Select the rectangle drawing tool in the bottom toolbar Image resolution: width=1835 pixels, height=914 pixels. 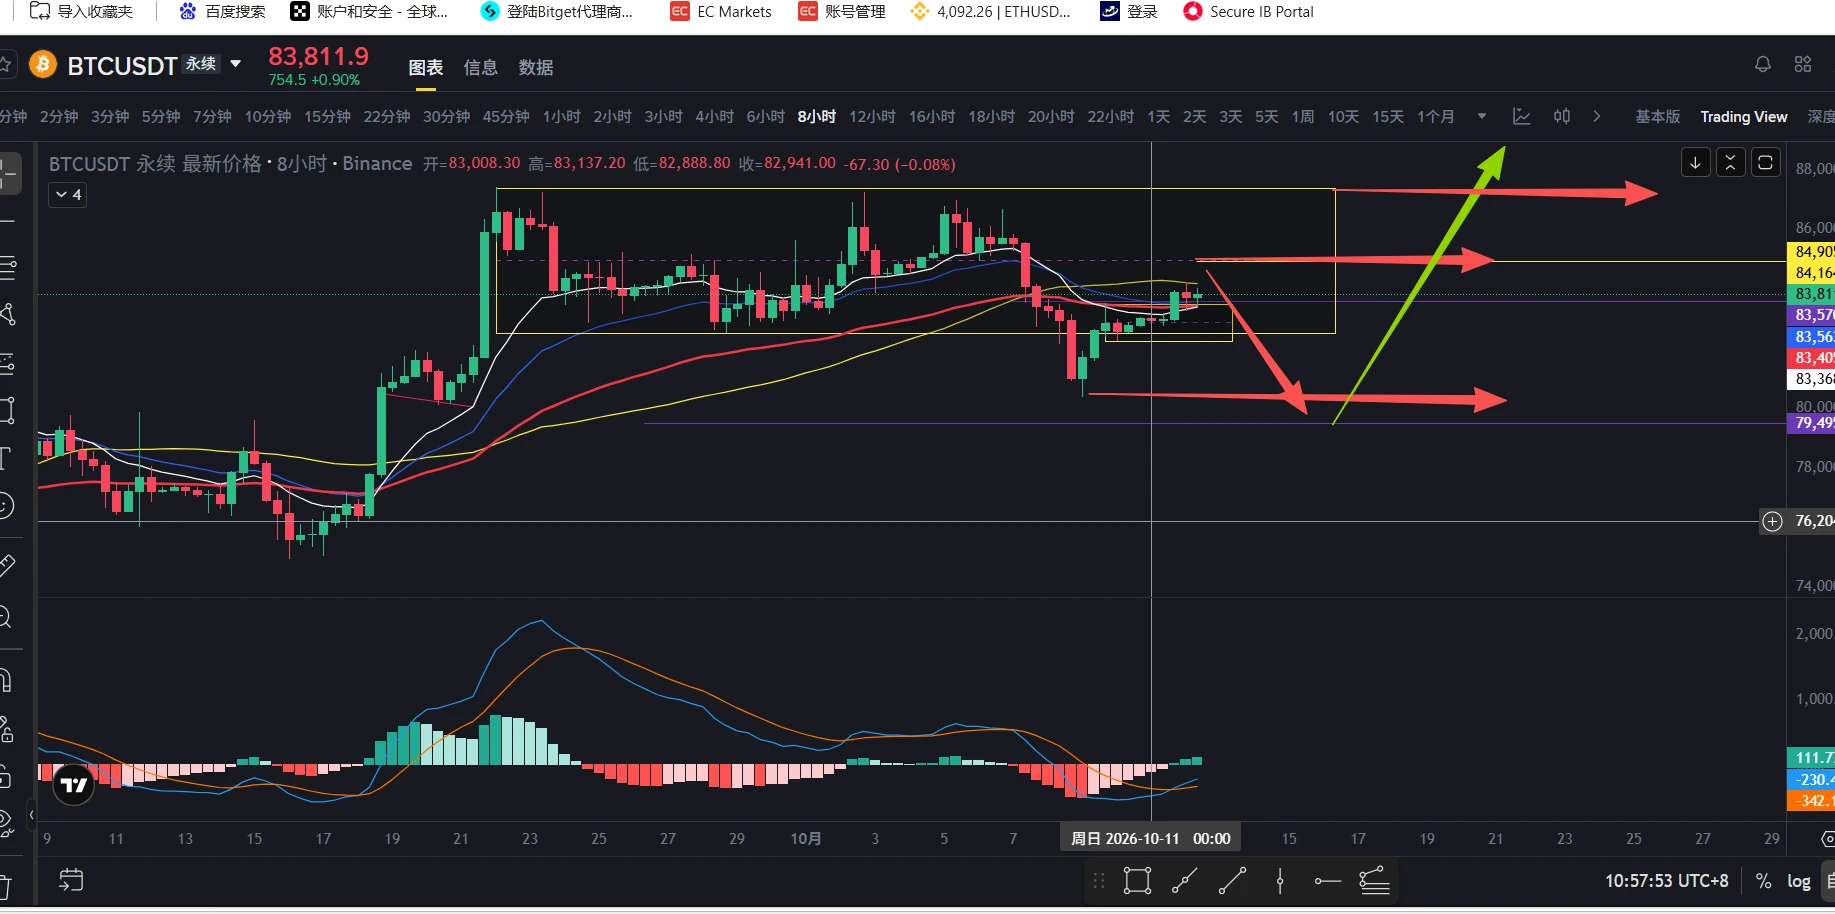(1137, 881)
